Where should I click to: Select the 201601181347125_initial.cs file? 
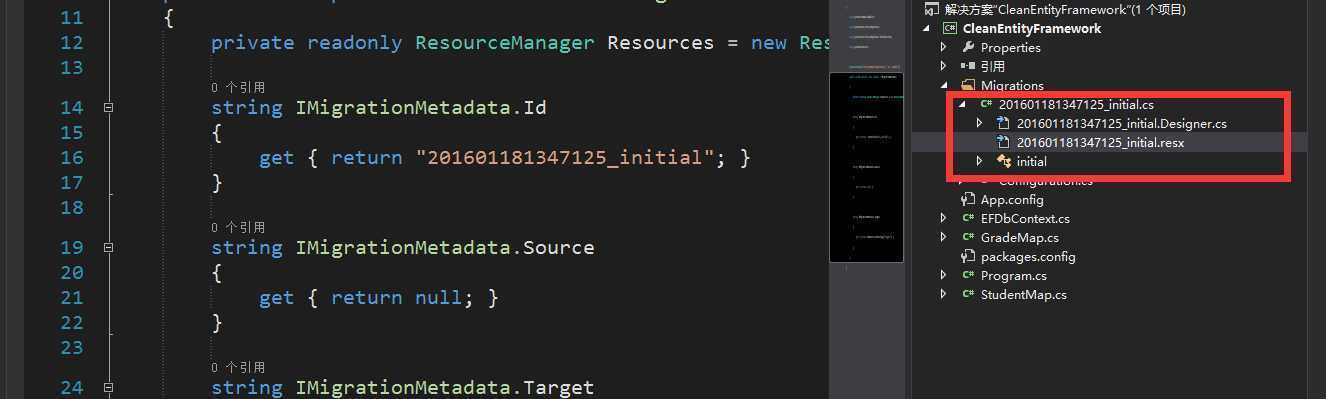tap(1076, 104)
